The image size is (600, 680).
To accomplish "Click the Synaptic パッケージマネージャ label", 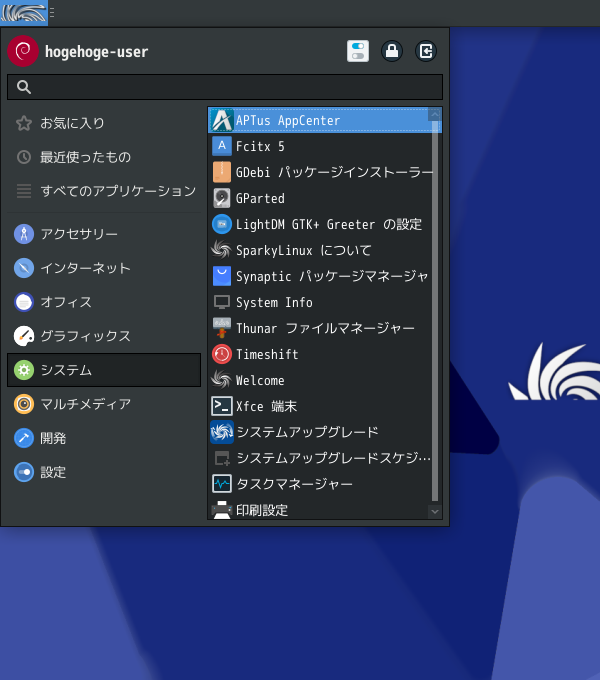I will point(332,276).
